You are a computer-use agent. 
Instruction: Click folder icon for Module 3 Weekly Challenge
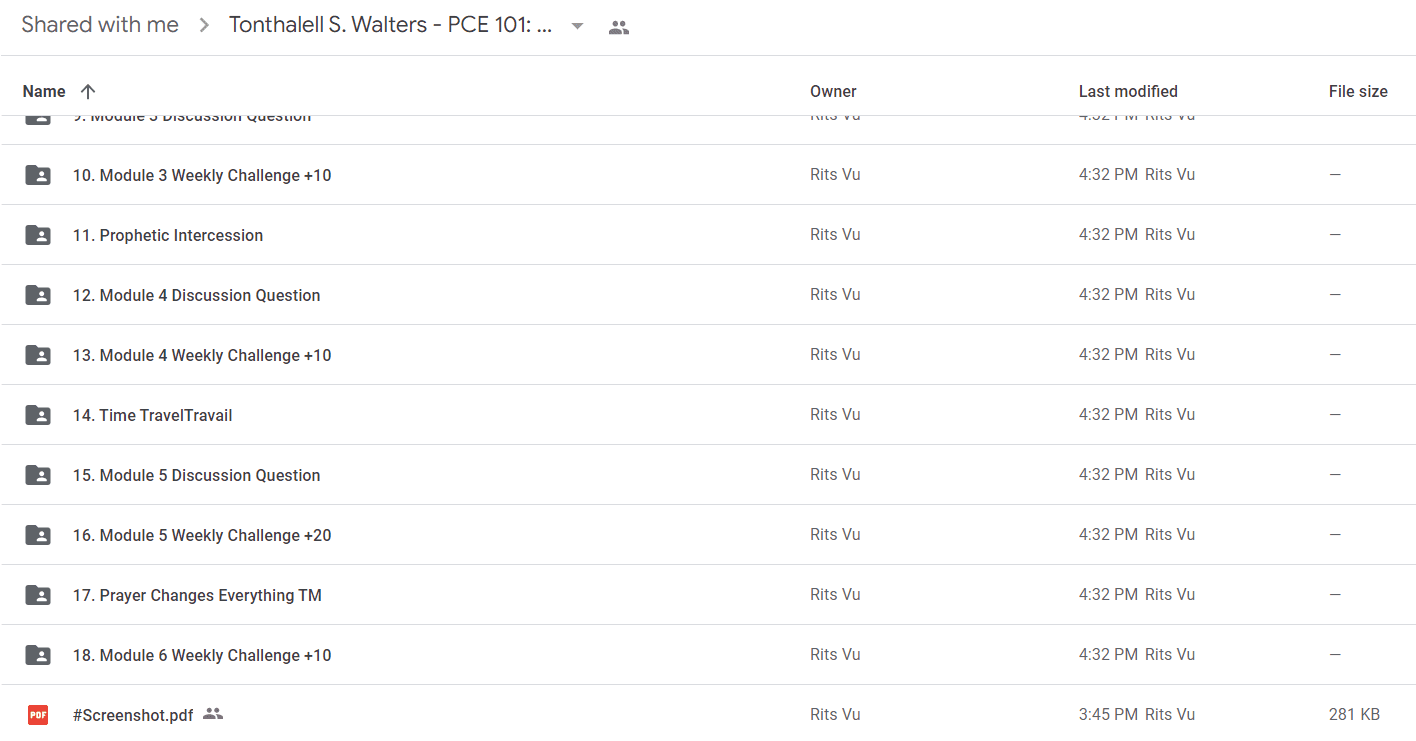point(38,175)
